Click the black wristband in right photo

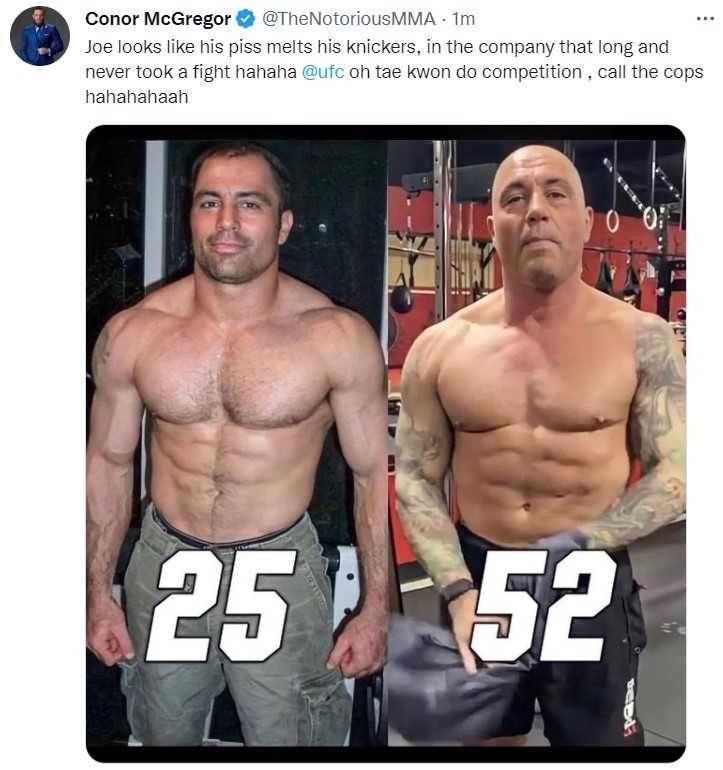(457, 590)
